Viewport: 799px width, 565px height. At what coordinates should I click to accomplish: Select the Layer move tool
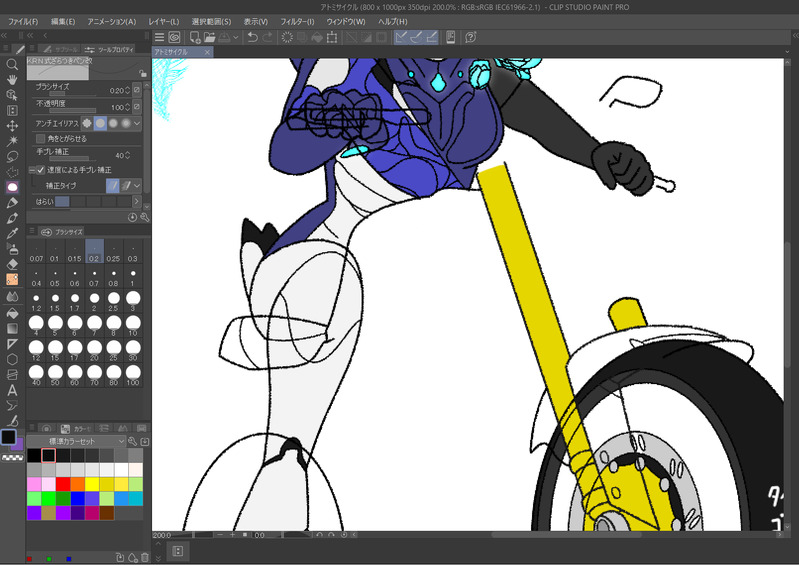coord(12,125)
